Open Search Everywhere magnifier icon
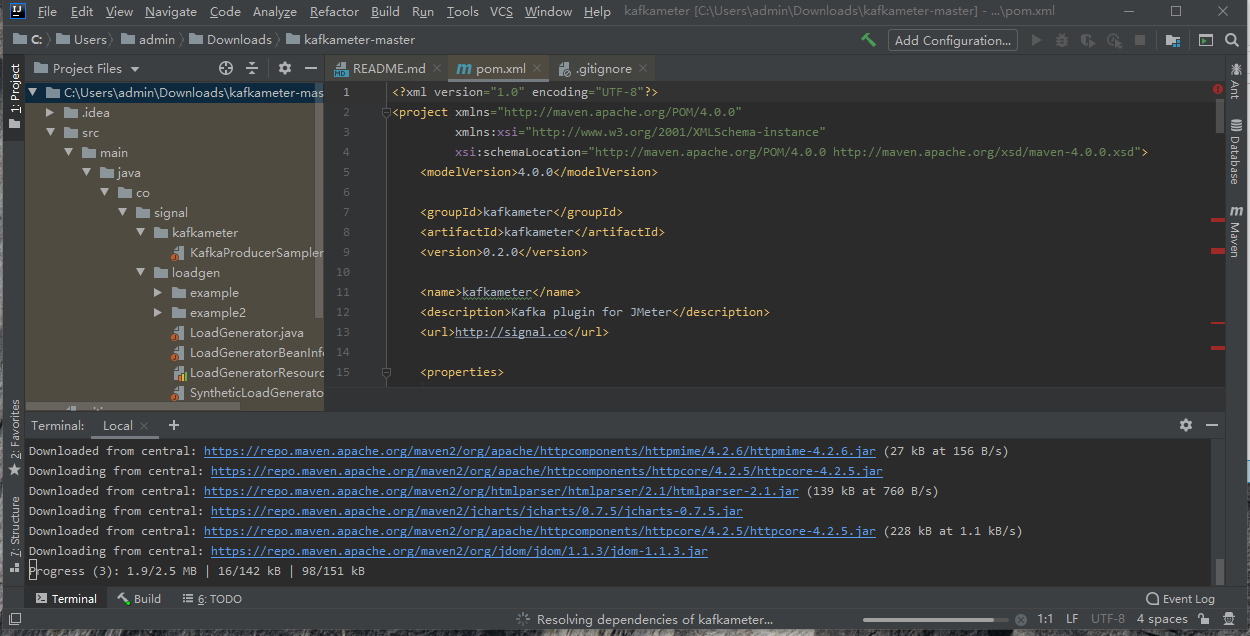 tap(1234, 40)
